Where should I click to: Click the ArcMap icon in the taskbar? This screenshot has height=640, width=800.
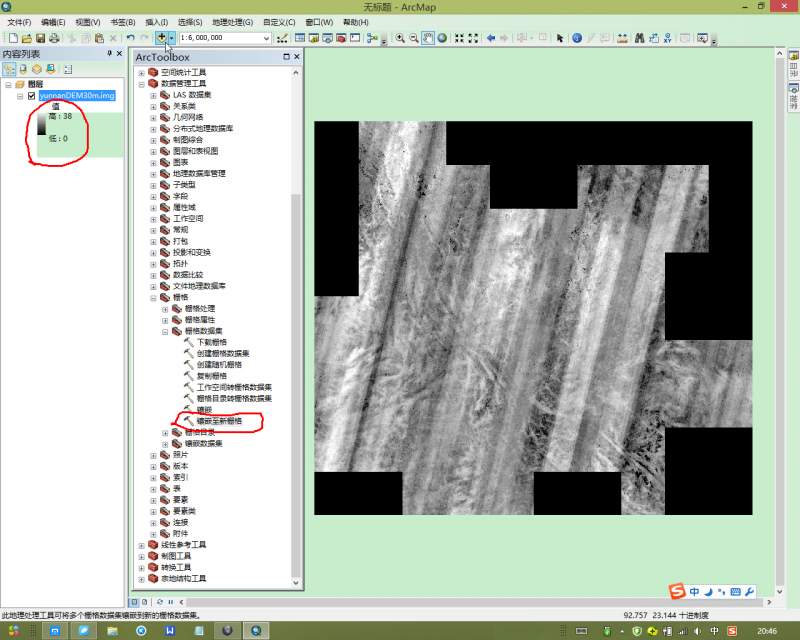pos(256,631)
